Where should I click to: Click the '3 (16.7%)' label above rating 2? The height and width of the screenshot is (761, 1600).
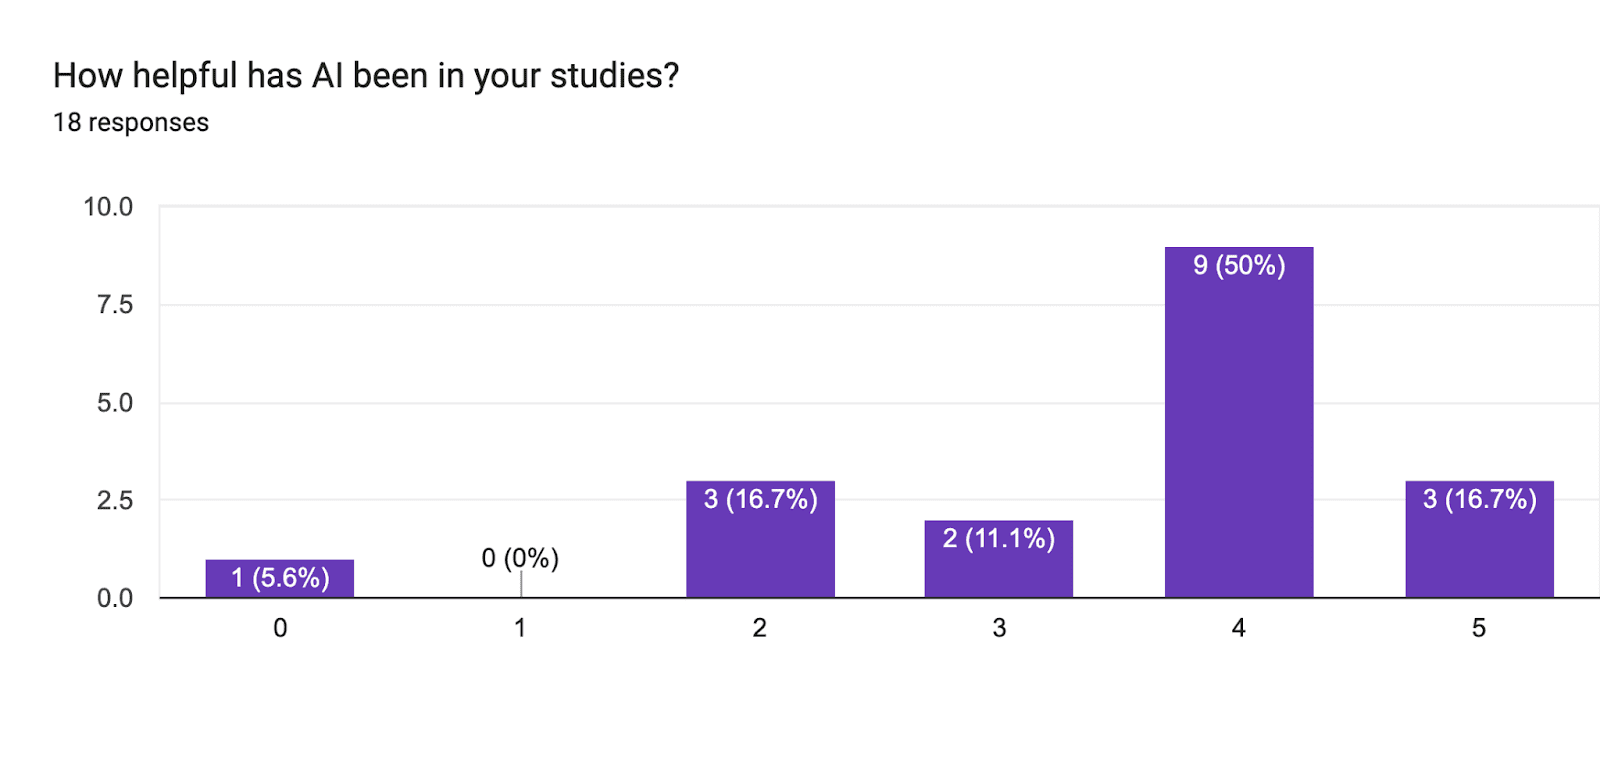[760, 499]
